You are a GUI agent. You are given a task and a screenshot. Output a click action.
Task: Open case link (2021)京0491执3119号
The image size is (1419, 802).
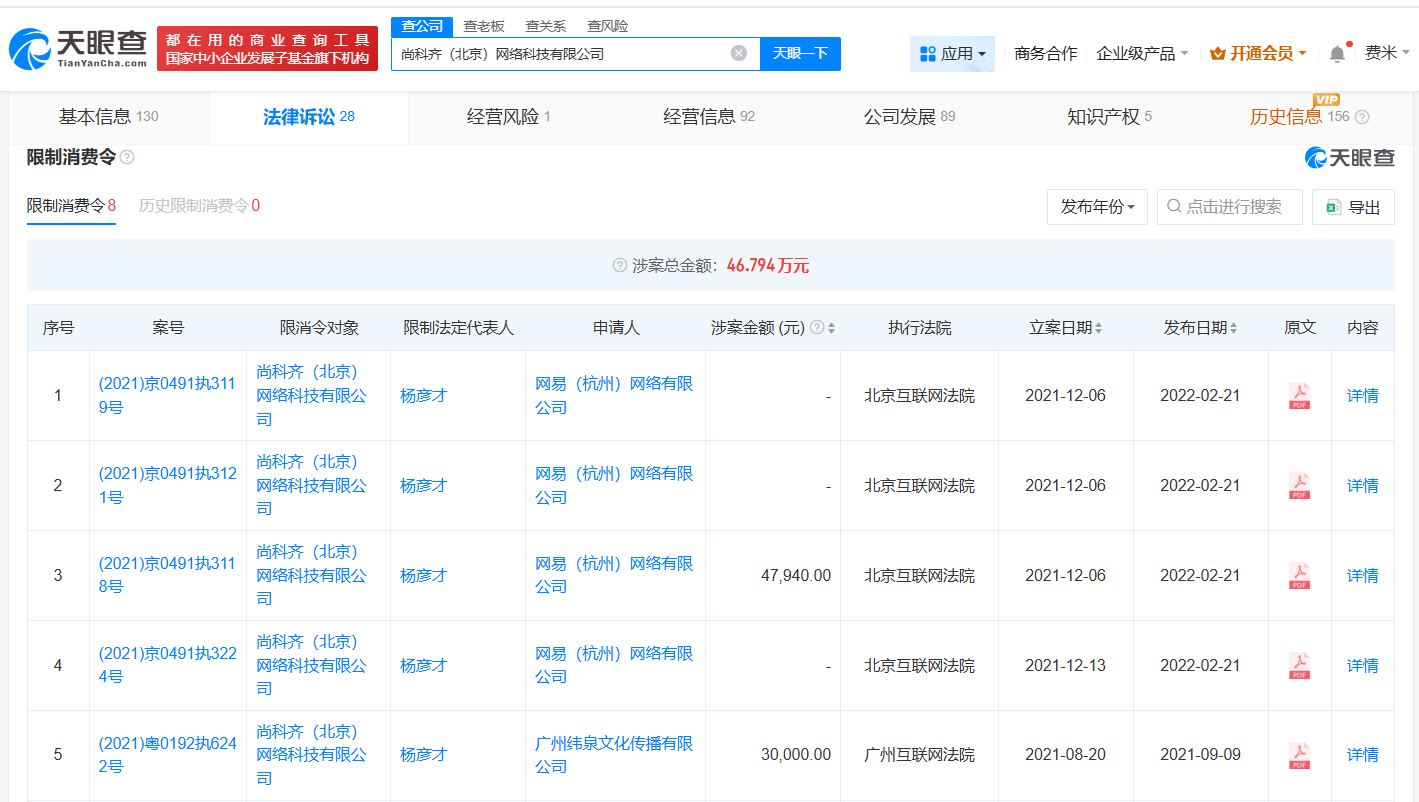tap(166, 383)
